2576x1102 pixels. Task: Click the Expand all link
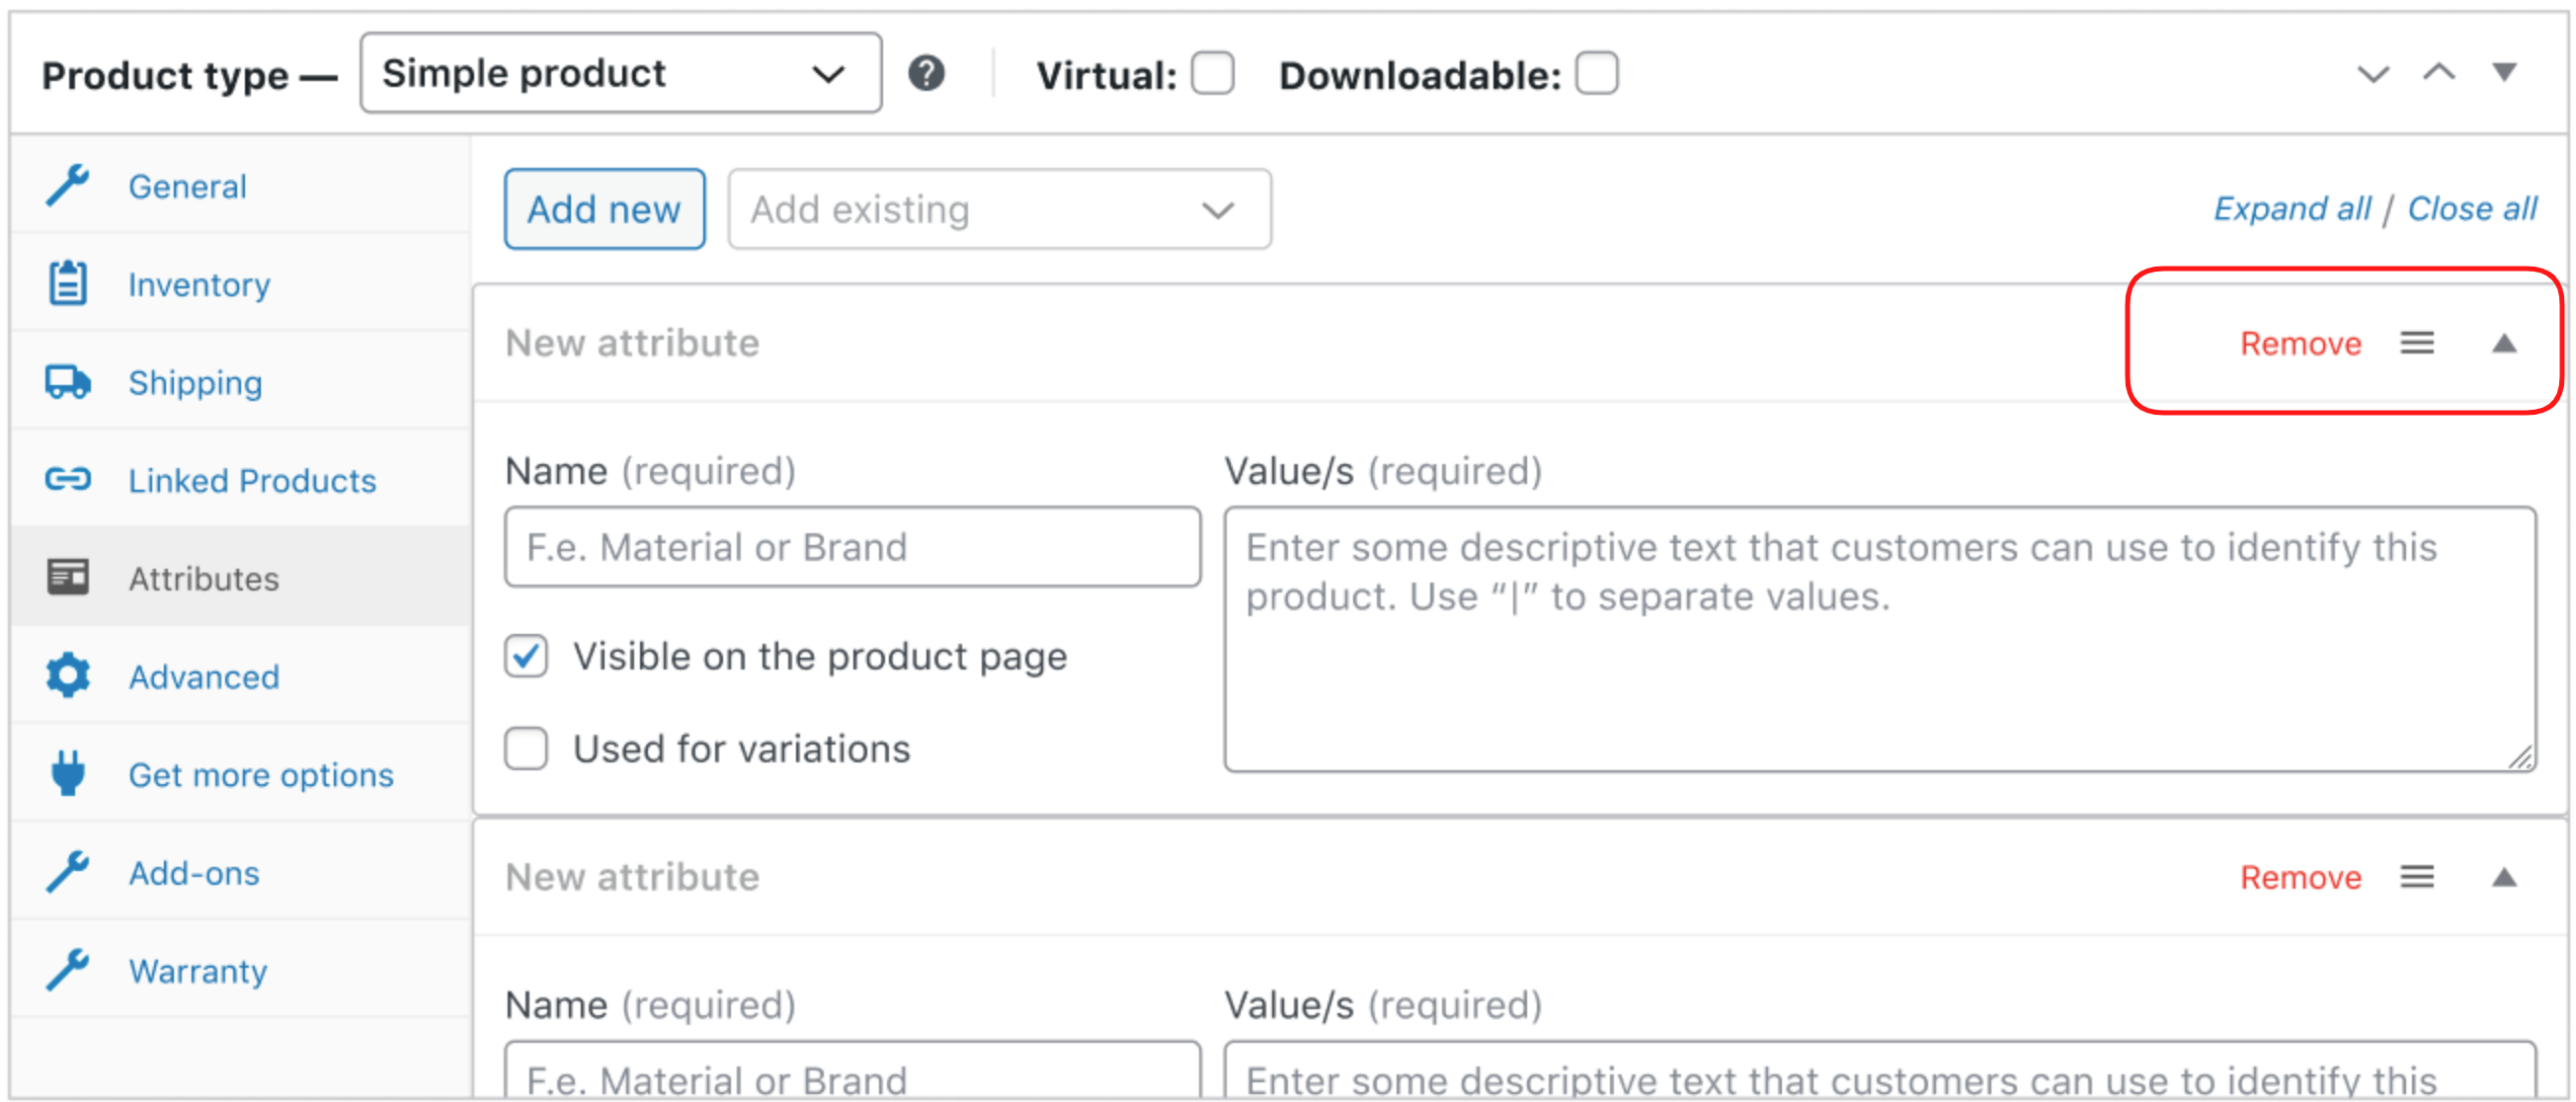[2291, 209]
